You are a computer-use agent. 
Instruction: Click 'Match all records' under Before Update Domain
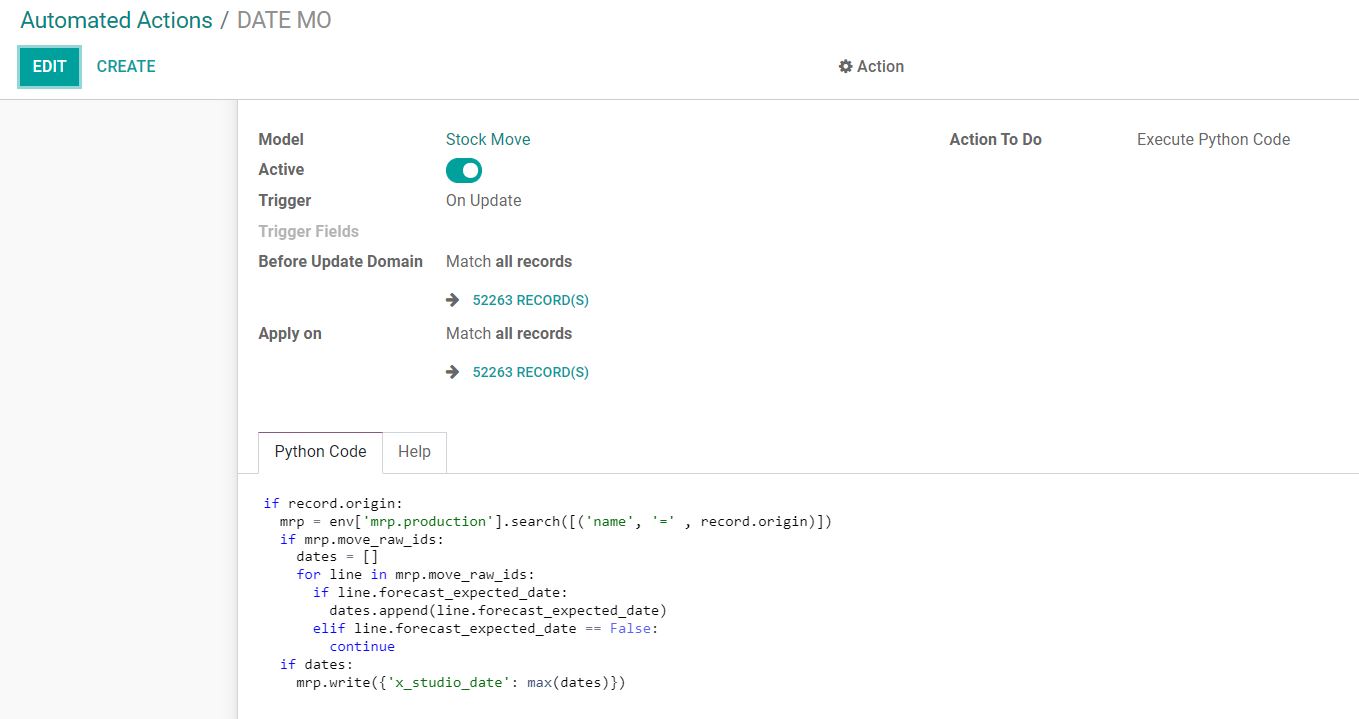tap(509, 262)
